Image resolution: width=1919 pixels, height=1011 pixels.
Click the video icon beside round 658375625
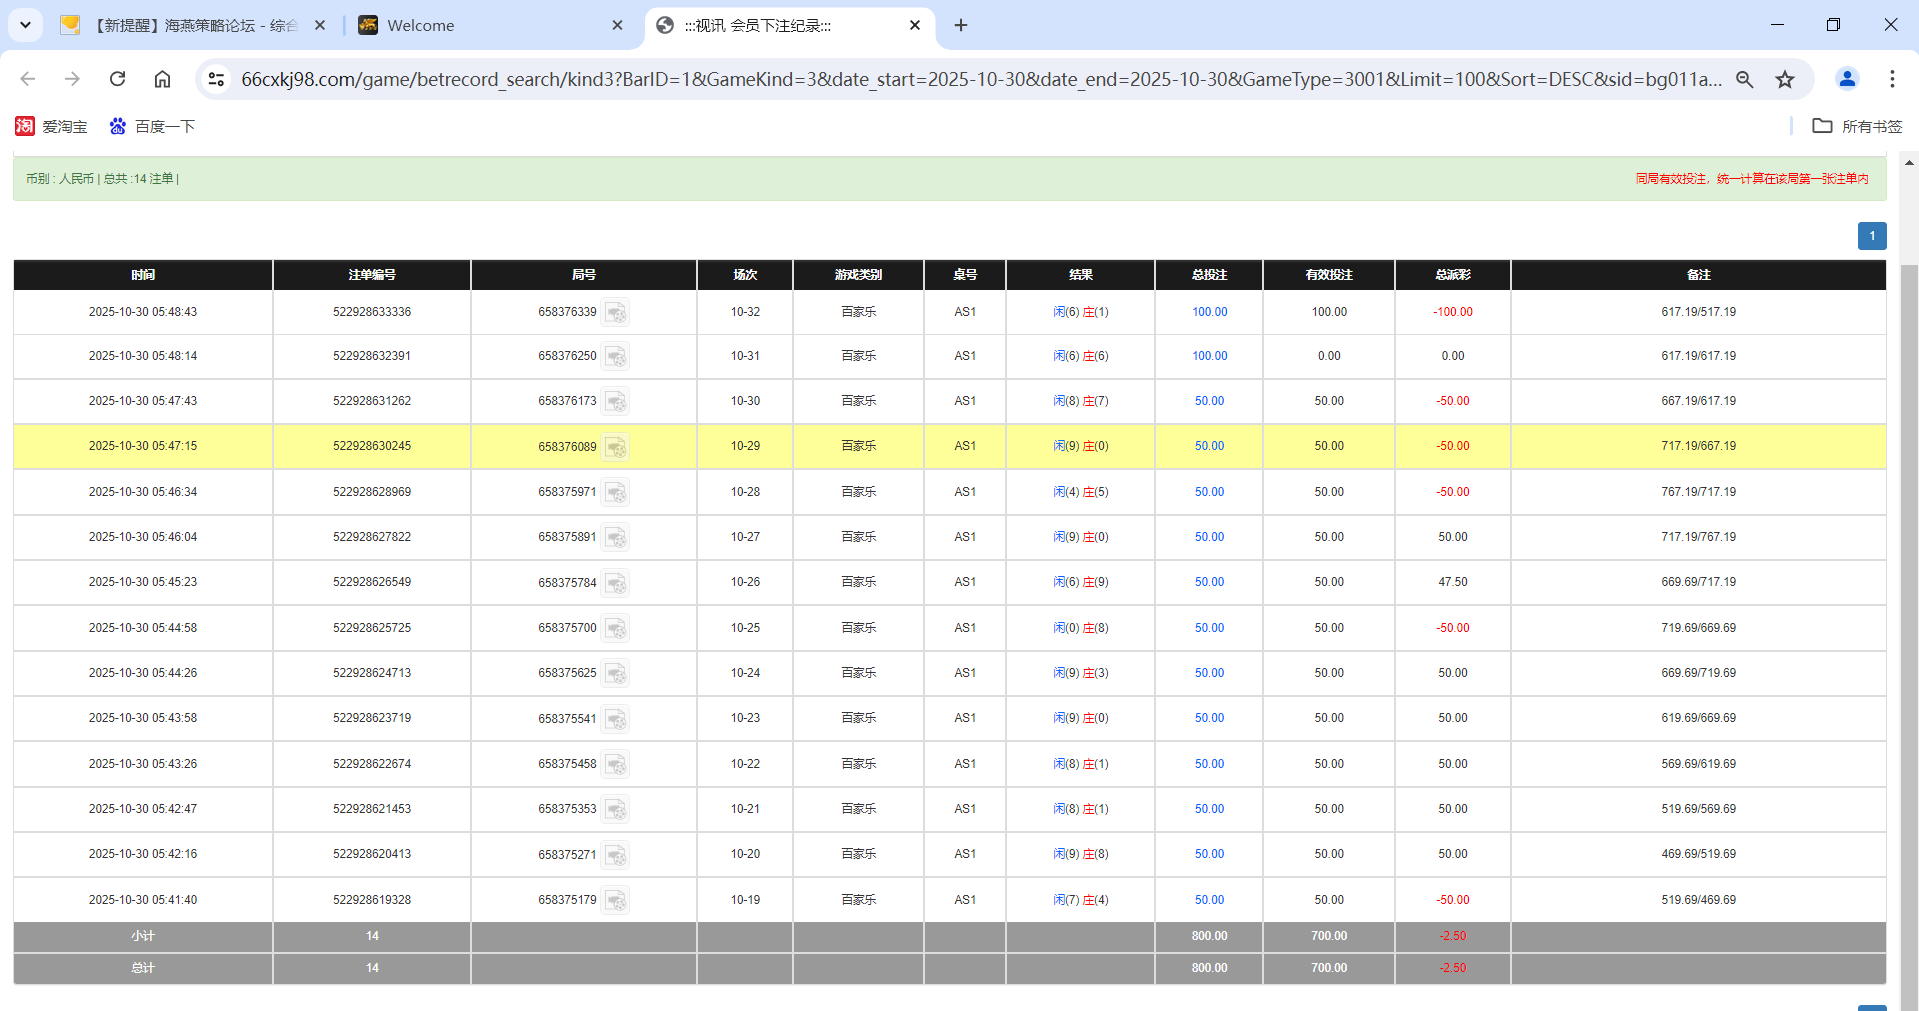click(x=617, y=674)
